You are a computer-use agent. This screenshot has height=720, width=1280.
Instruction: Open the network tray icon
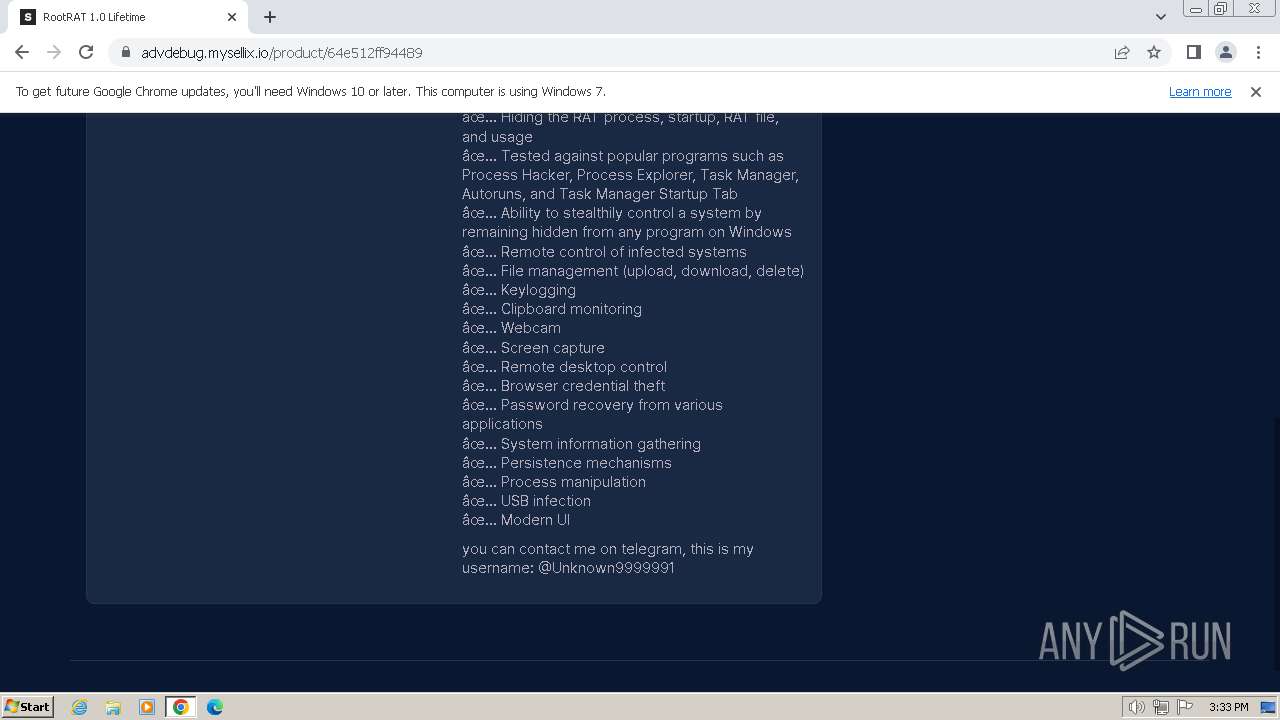(1161, 707)
